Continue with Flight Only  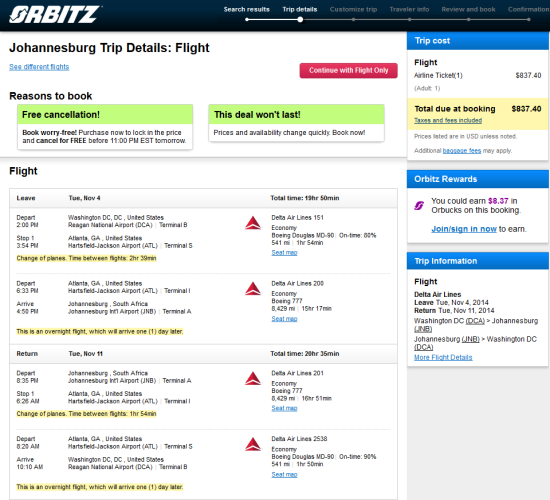[348, 71]
